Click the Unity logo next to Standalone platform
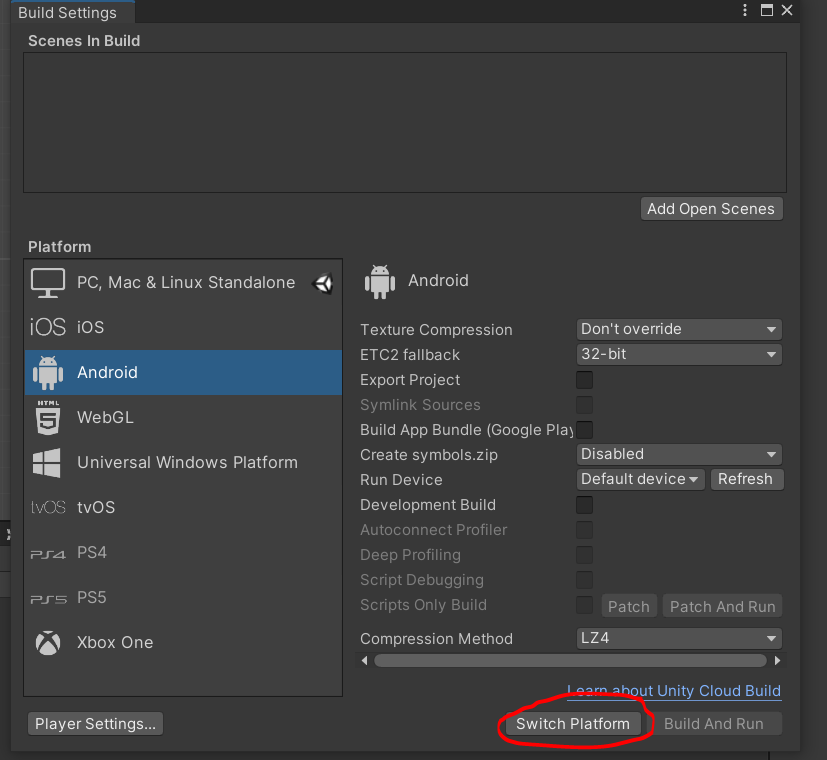Viewport: 827px width, 760px height. (322, 284)
